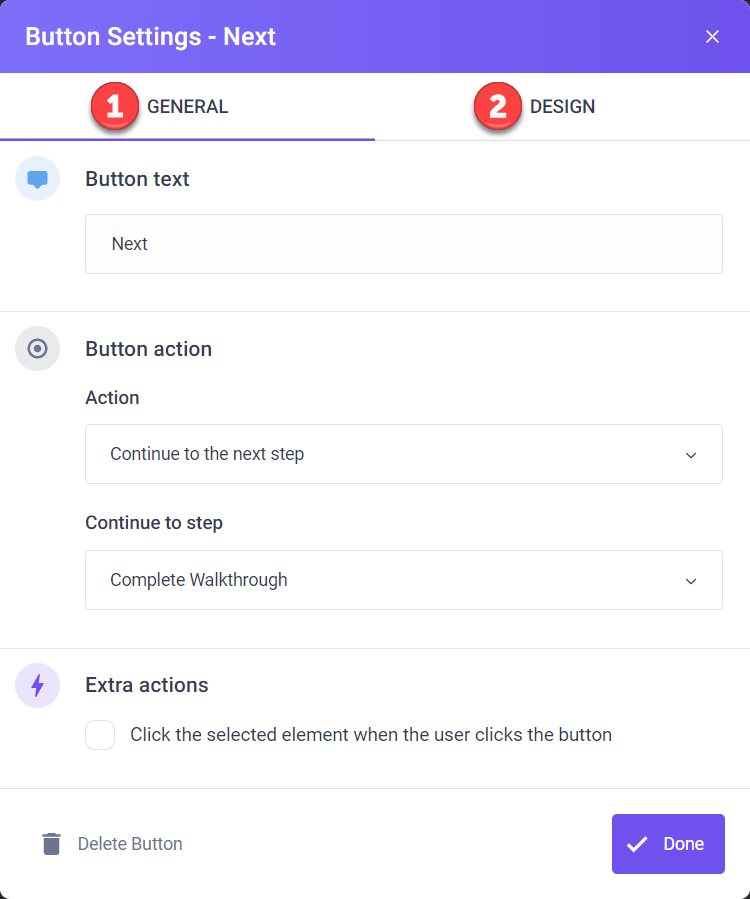Screen dimensions: 750x899
Task: Click the red number 2 badge
Action: (x=498, y=106)
